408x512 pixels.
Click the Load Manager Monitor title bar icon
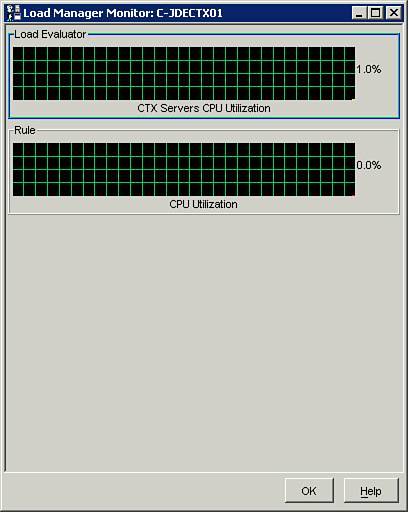[14, 13]
